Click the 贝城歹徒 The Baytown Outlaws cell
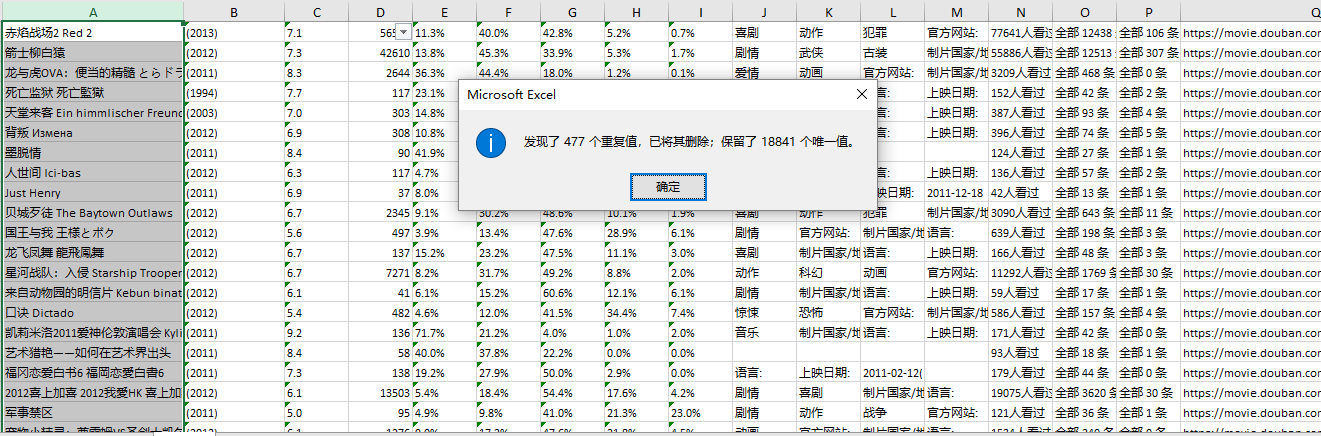Screen dimensions: 1321x436 pos(92,213)
